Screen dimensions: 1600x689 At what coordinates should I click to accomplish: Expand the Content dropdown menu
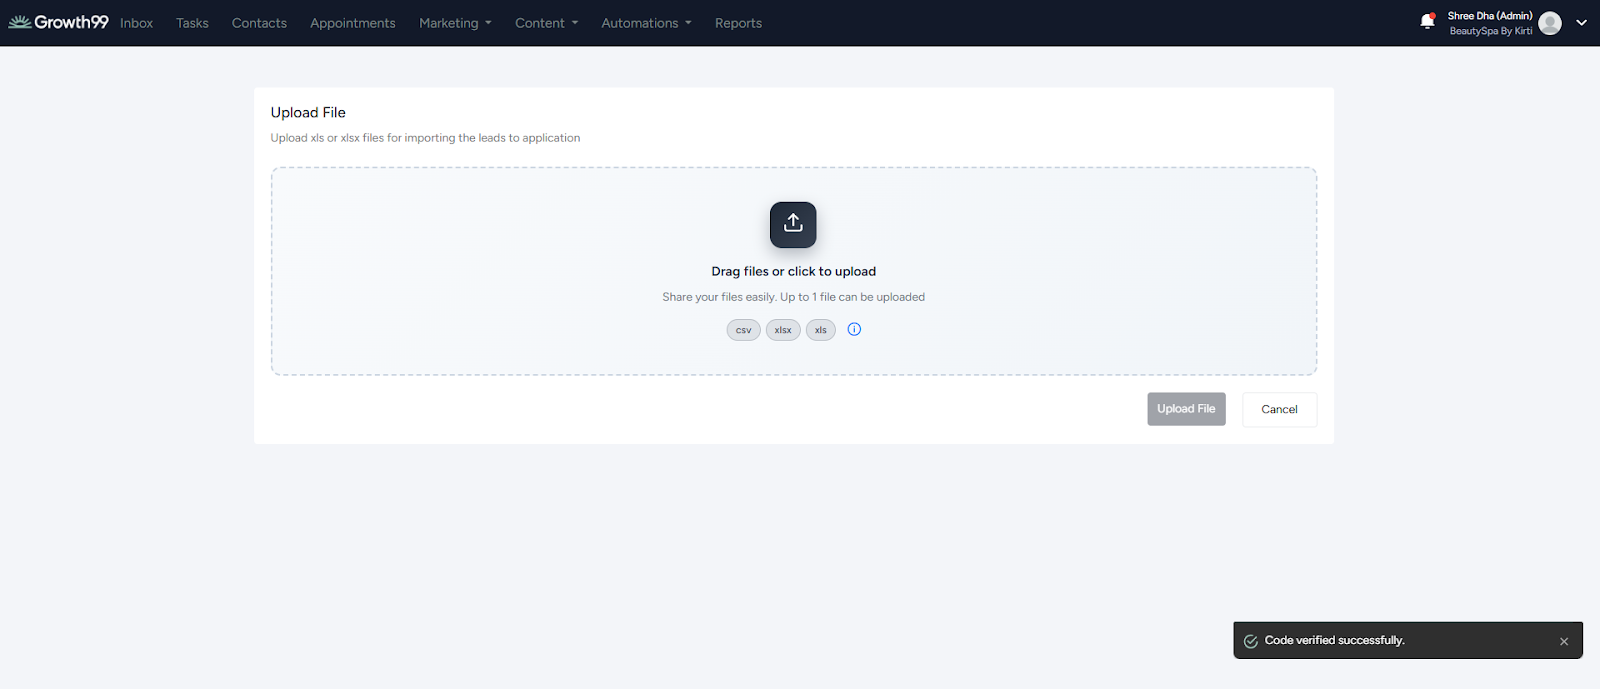point(546,23)
